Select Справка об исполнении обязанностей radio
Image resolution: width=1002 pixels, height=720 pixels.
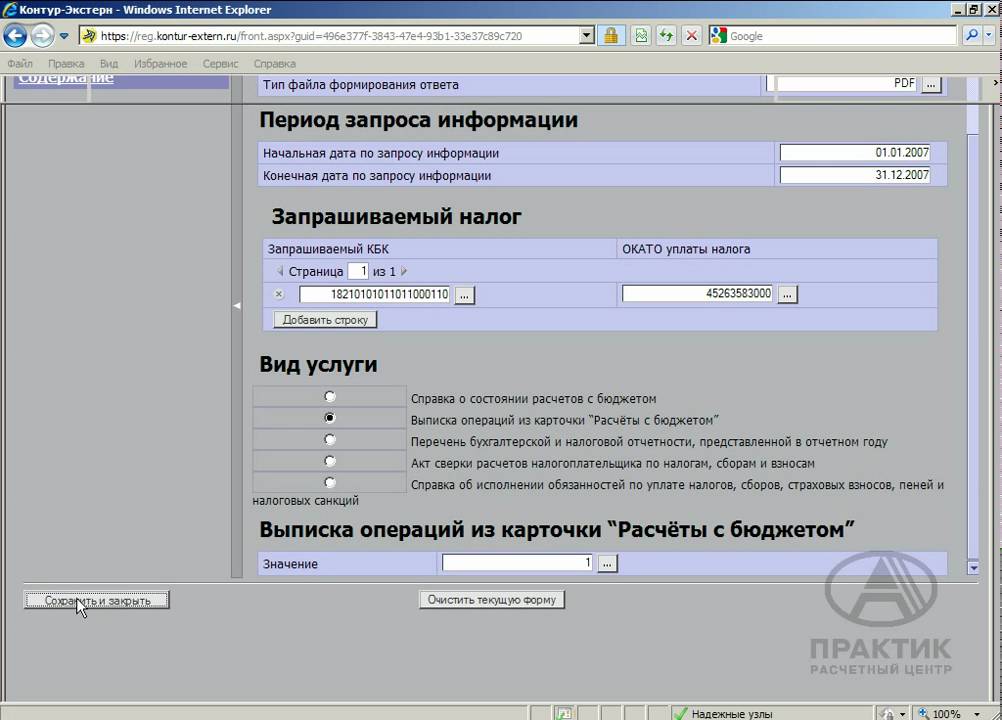330,482
